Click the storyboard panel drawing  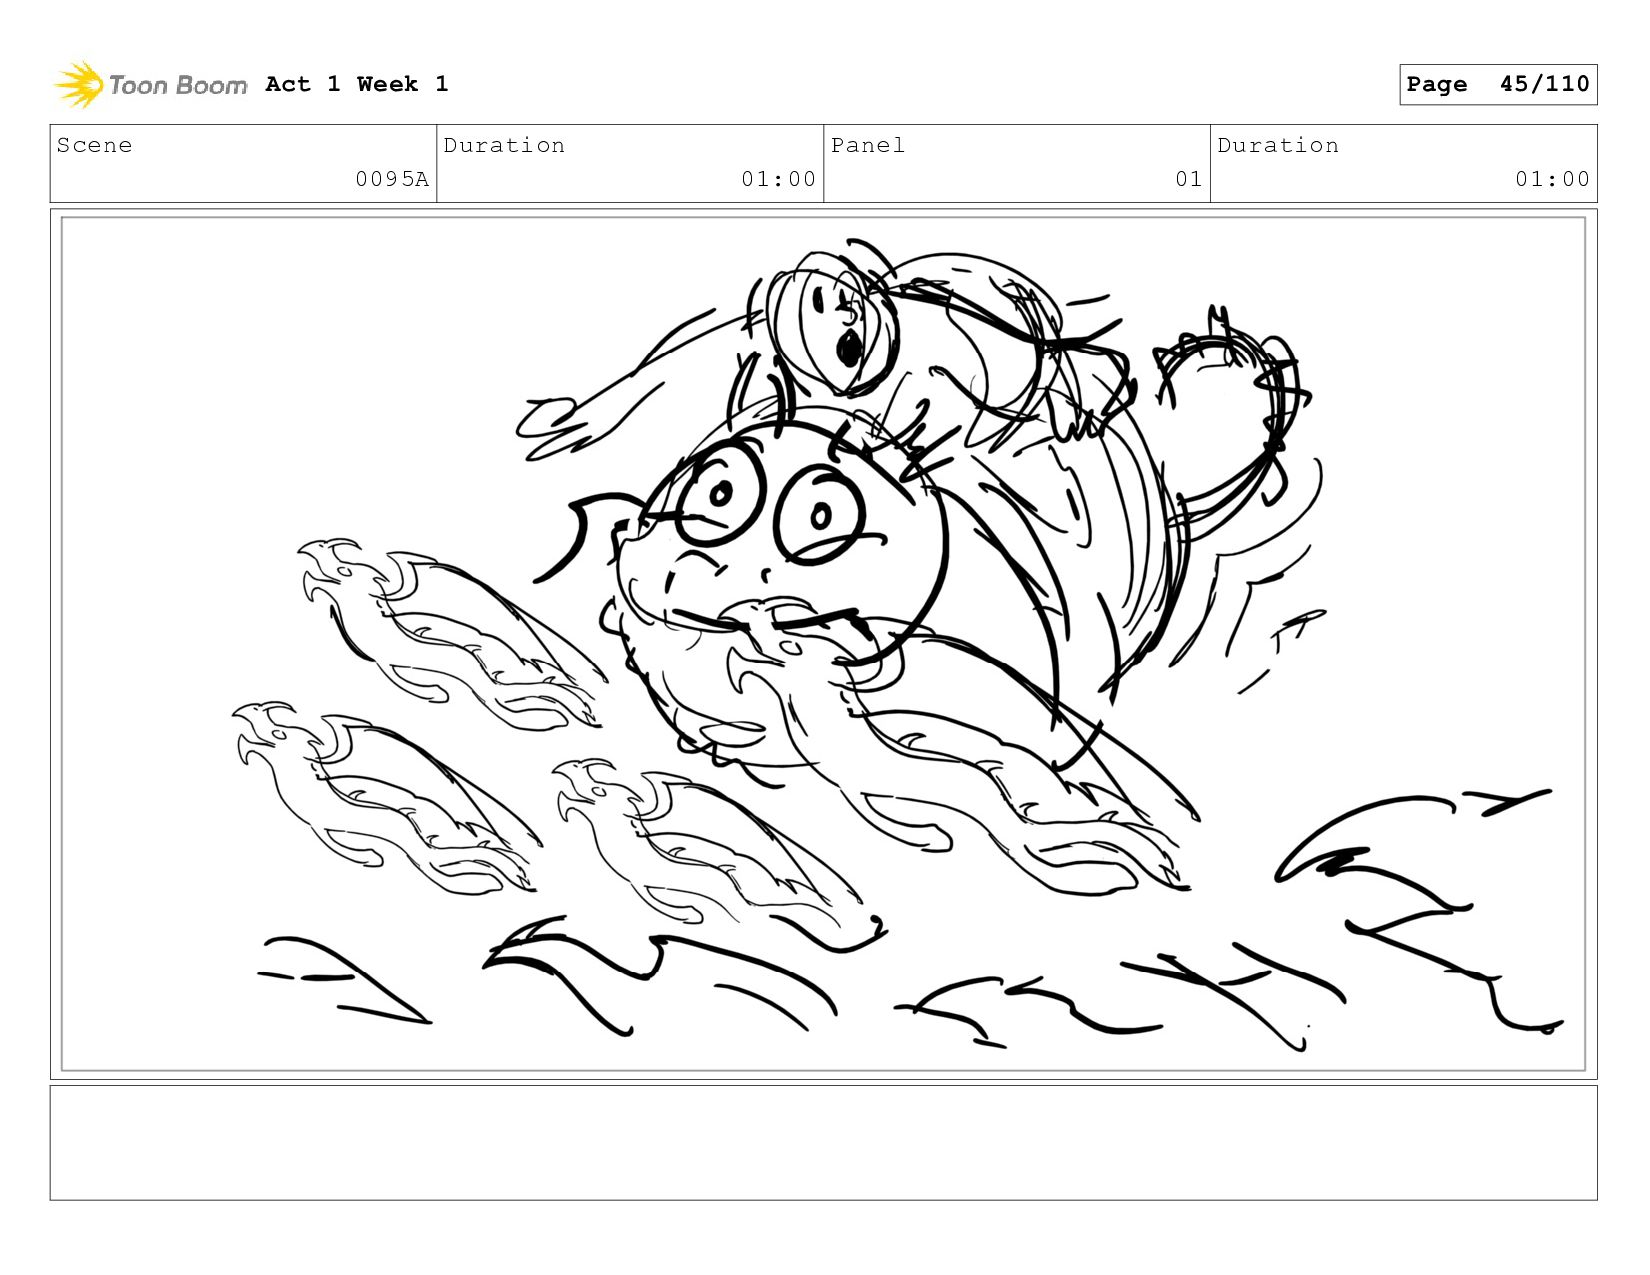pos(824,644)
